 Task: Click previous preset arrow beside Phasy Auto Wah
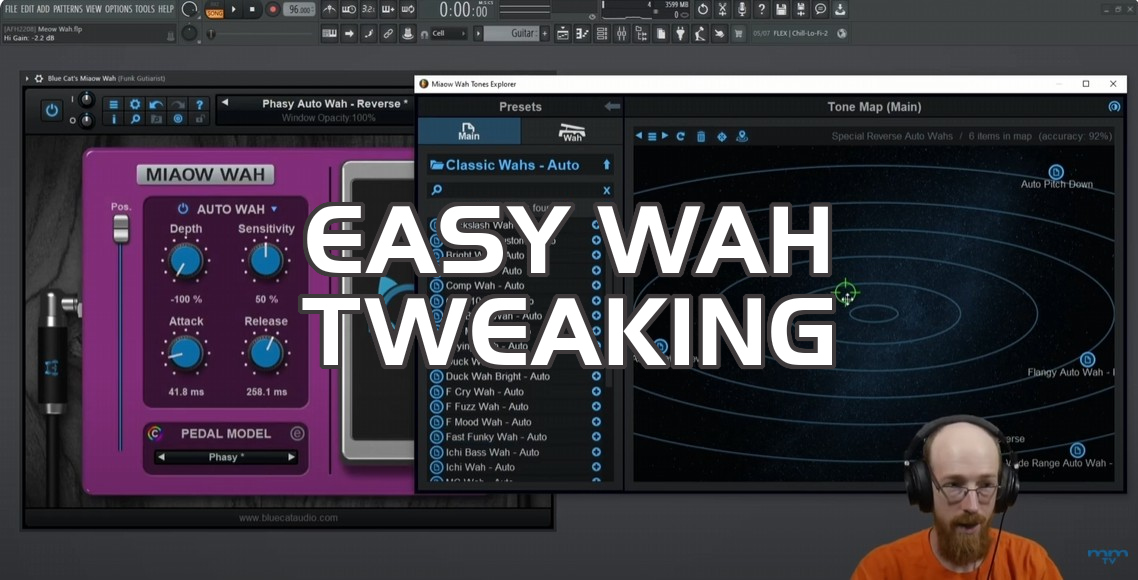coord(225,103)
